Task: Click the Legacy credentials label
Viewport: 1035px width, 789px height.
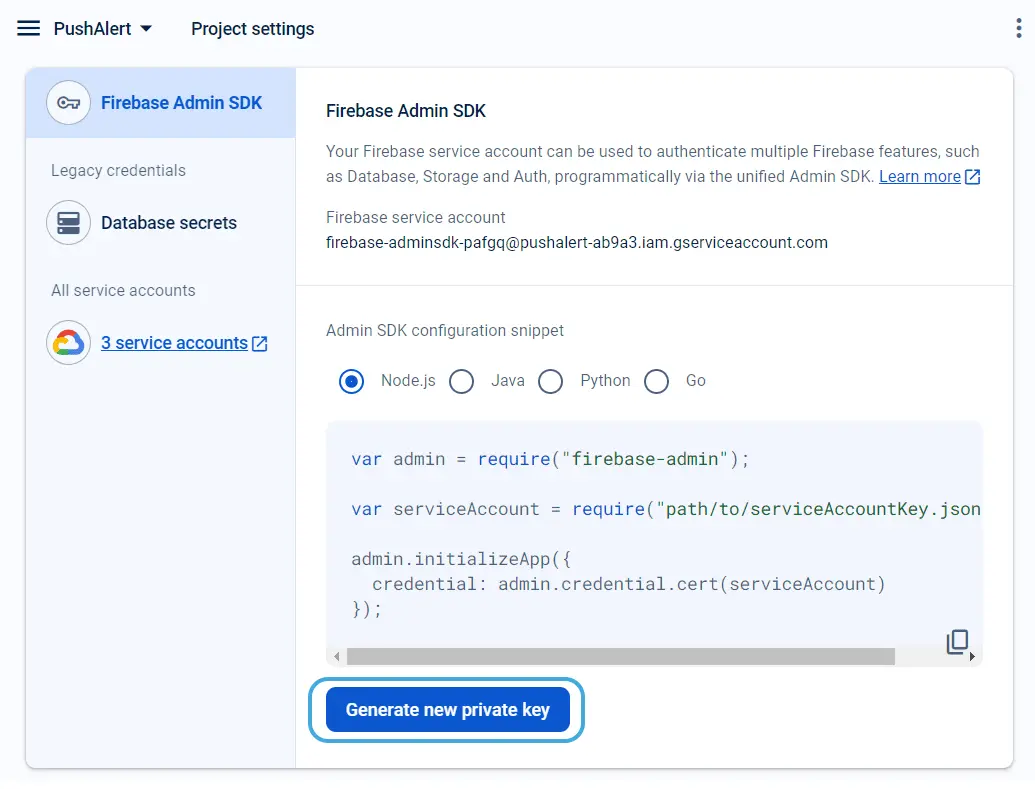Action: [x=118, y=170]
